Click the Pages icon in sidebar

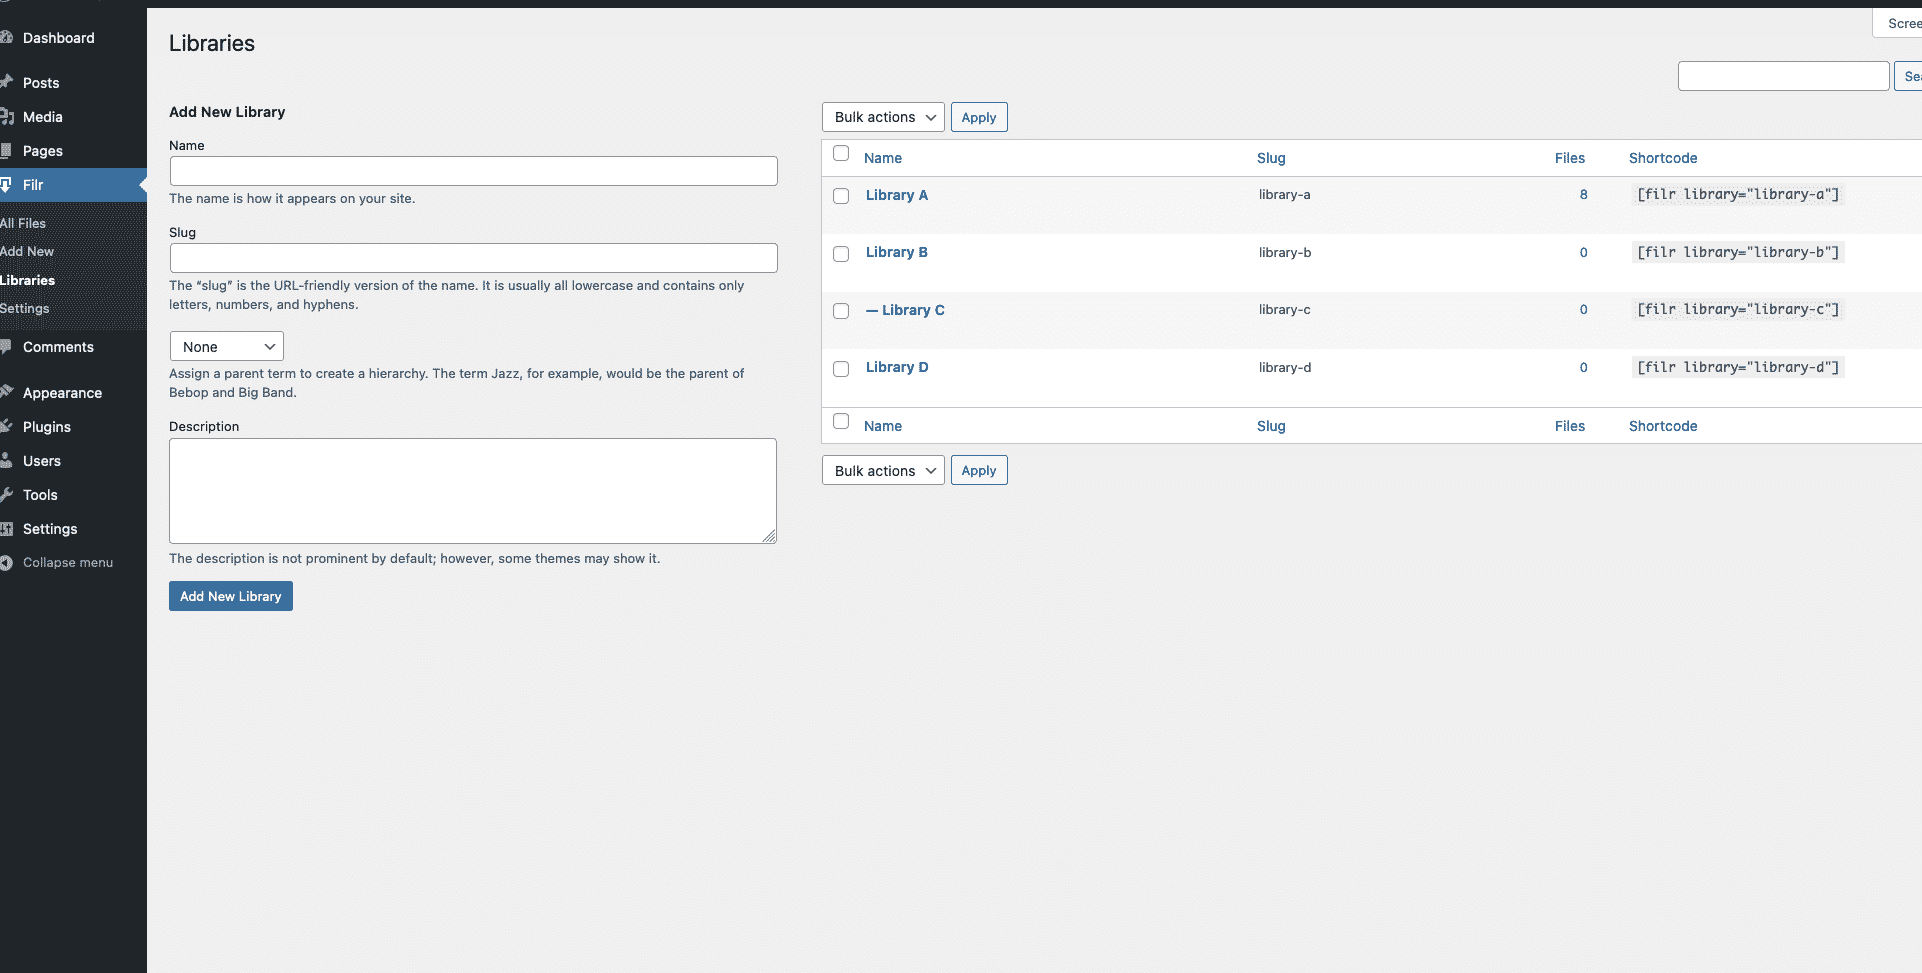coord(5,151)
